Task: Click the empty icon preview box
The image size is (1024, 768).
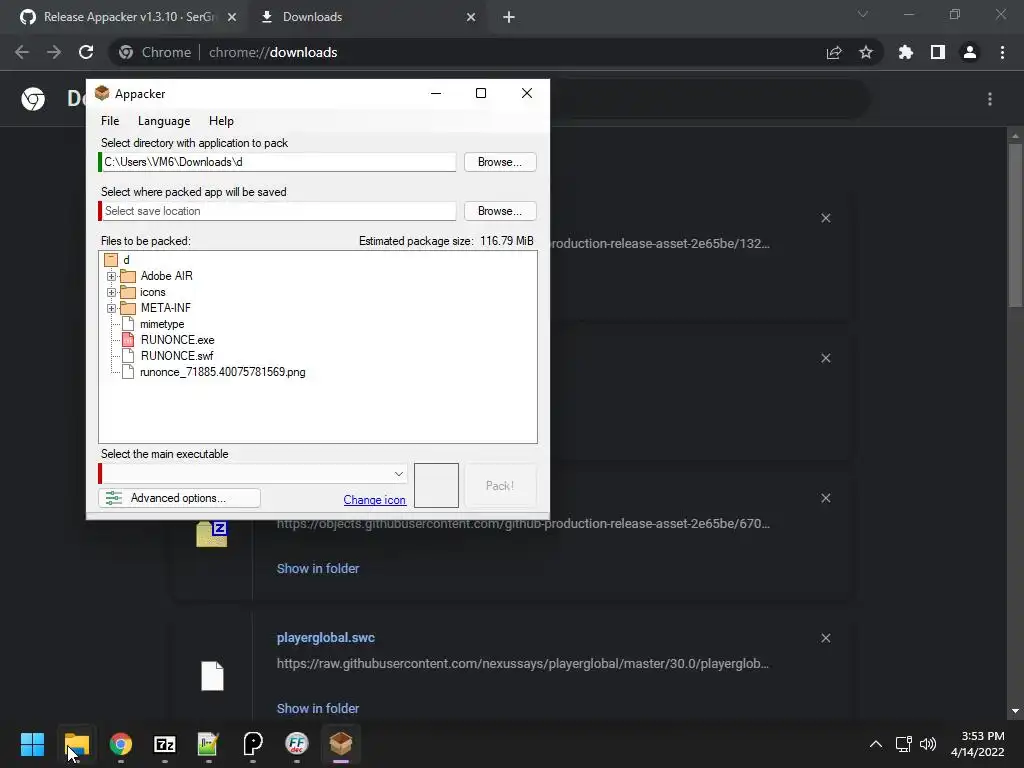Action: [x=436, y=485]
